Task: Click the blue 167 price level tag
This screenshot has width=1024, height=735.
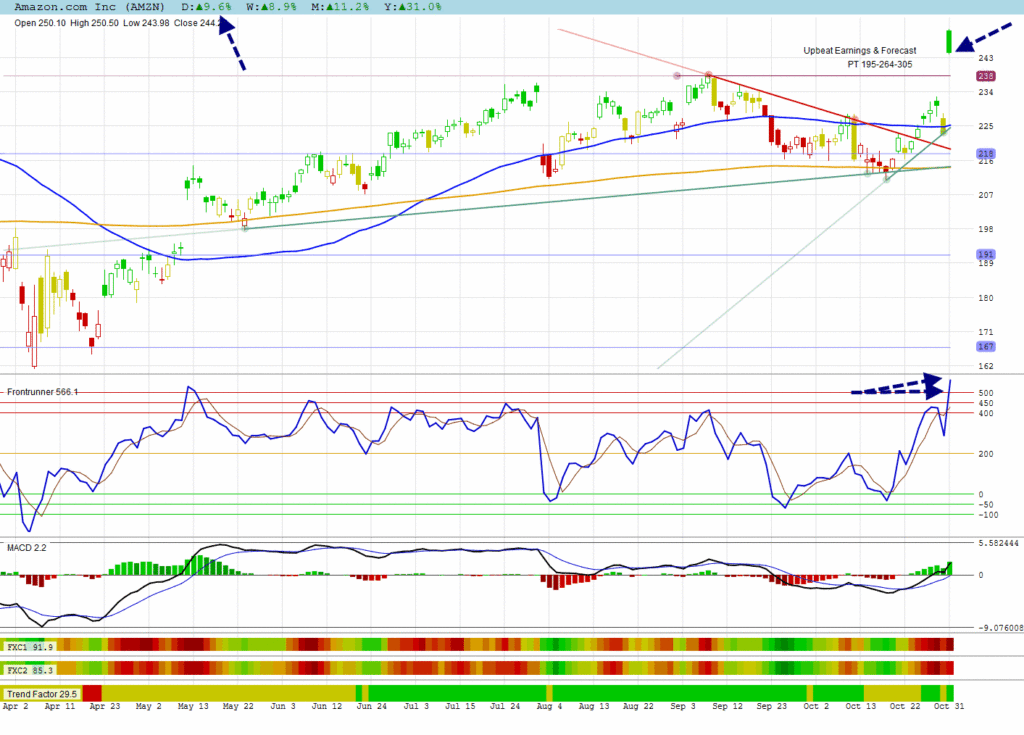Action: [x=984, y=347]
